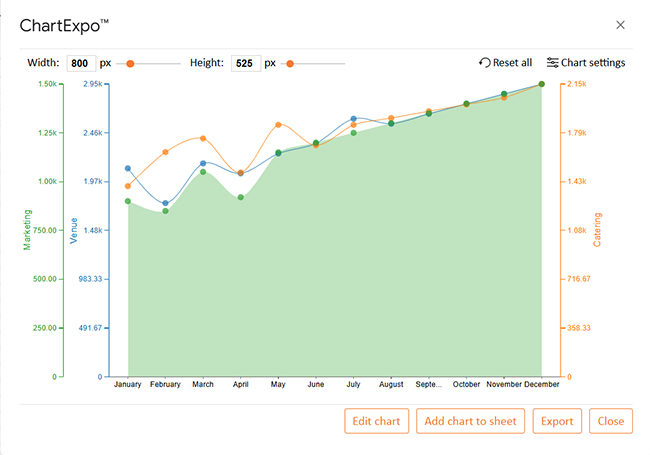Focus the Height input field showing 525

246,63
